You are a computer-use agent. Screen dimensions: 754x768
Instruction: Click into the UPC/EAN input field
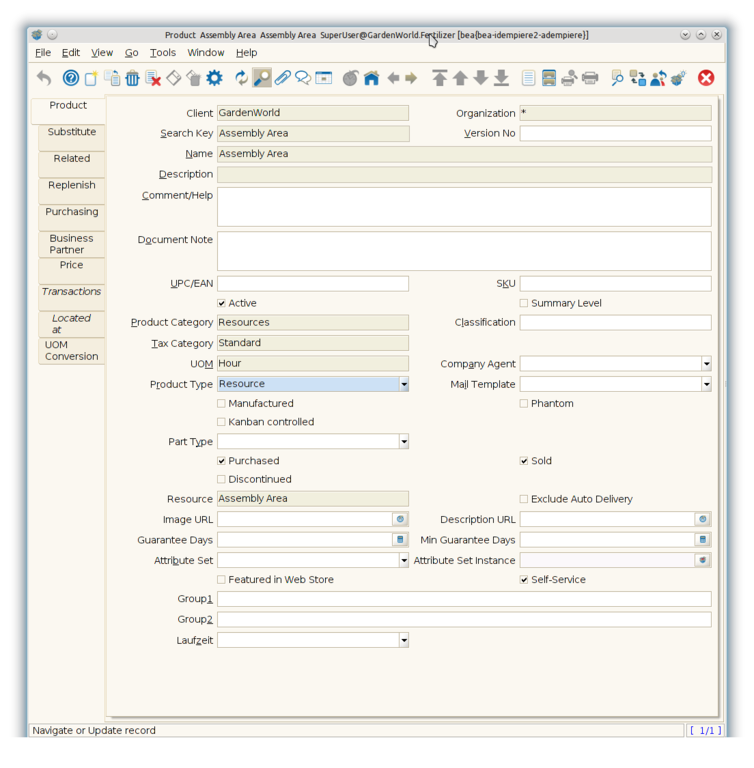(x=312, y=284)
